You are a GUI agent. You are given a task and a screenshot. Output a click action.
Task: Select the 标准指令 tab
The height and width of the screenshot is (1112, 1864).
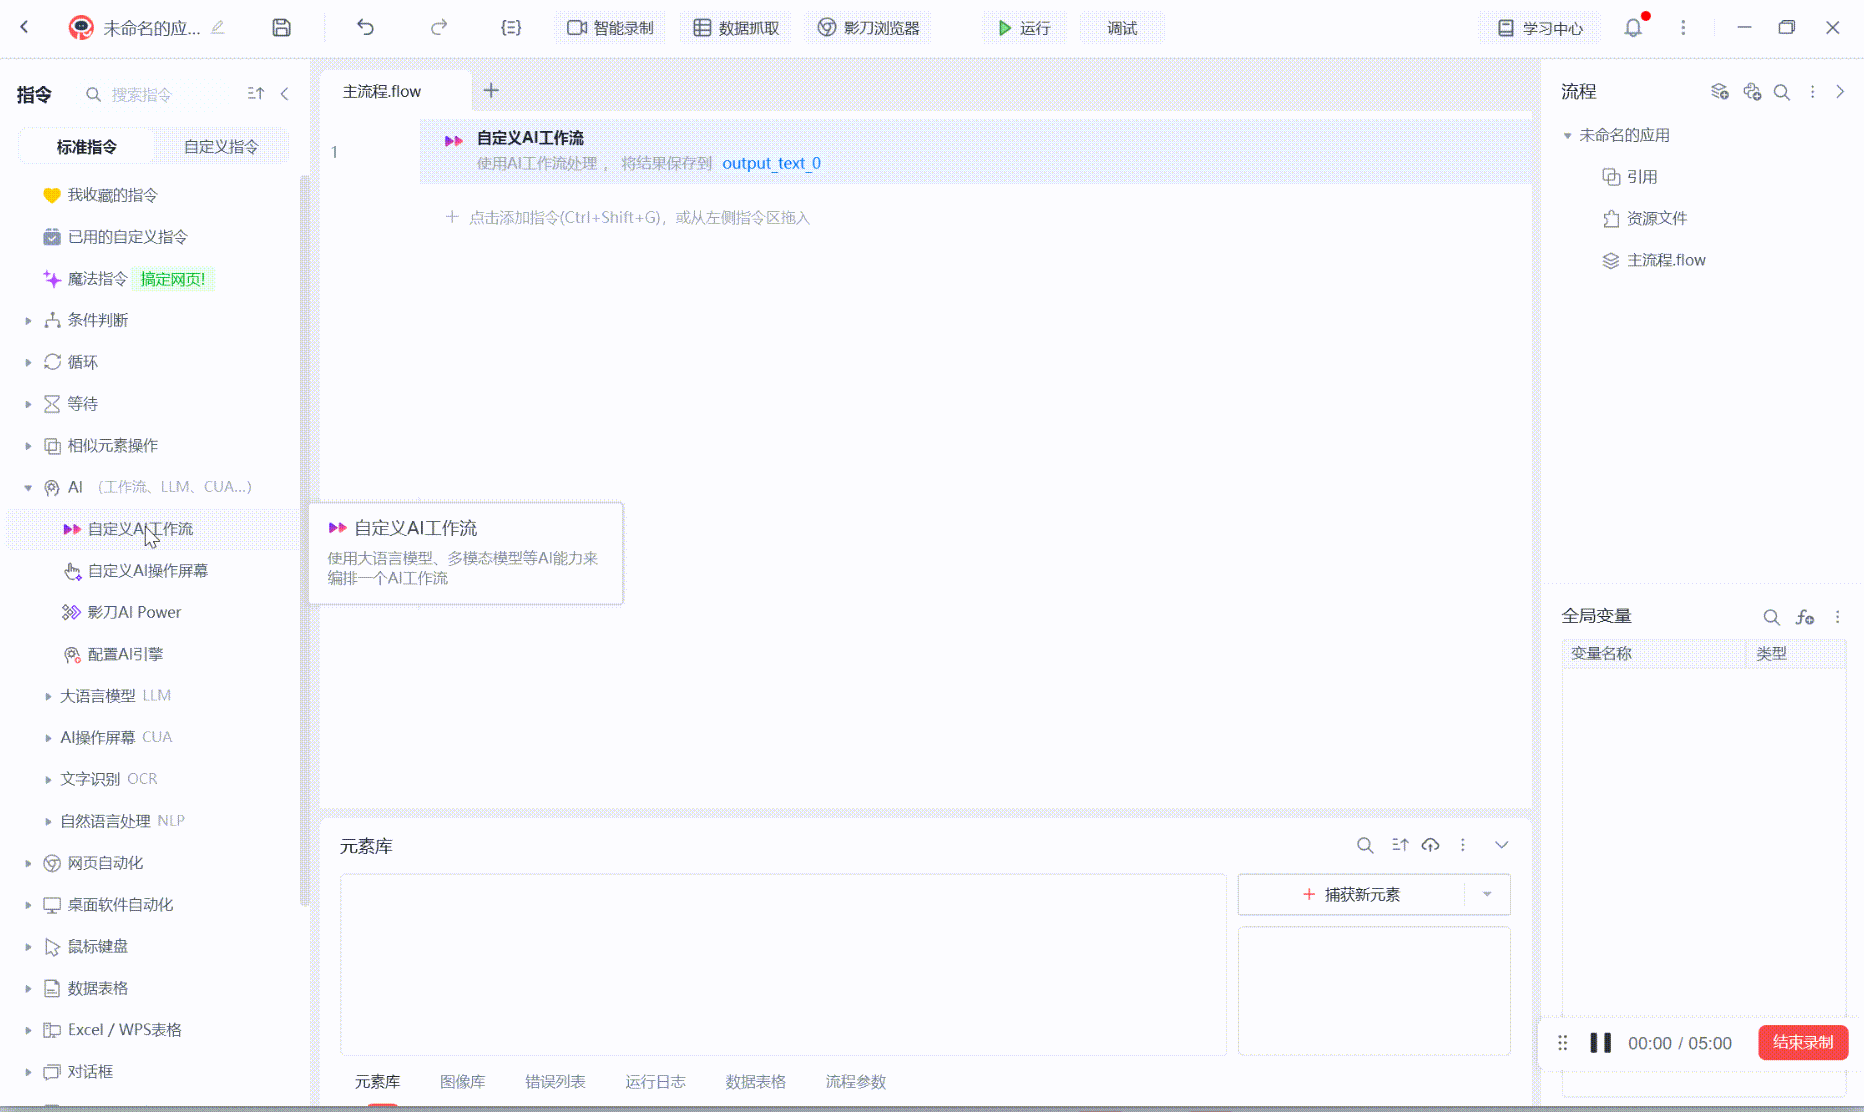tap(87, 147)
